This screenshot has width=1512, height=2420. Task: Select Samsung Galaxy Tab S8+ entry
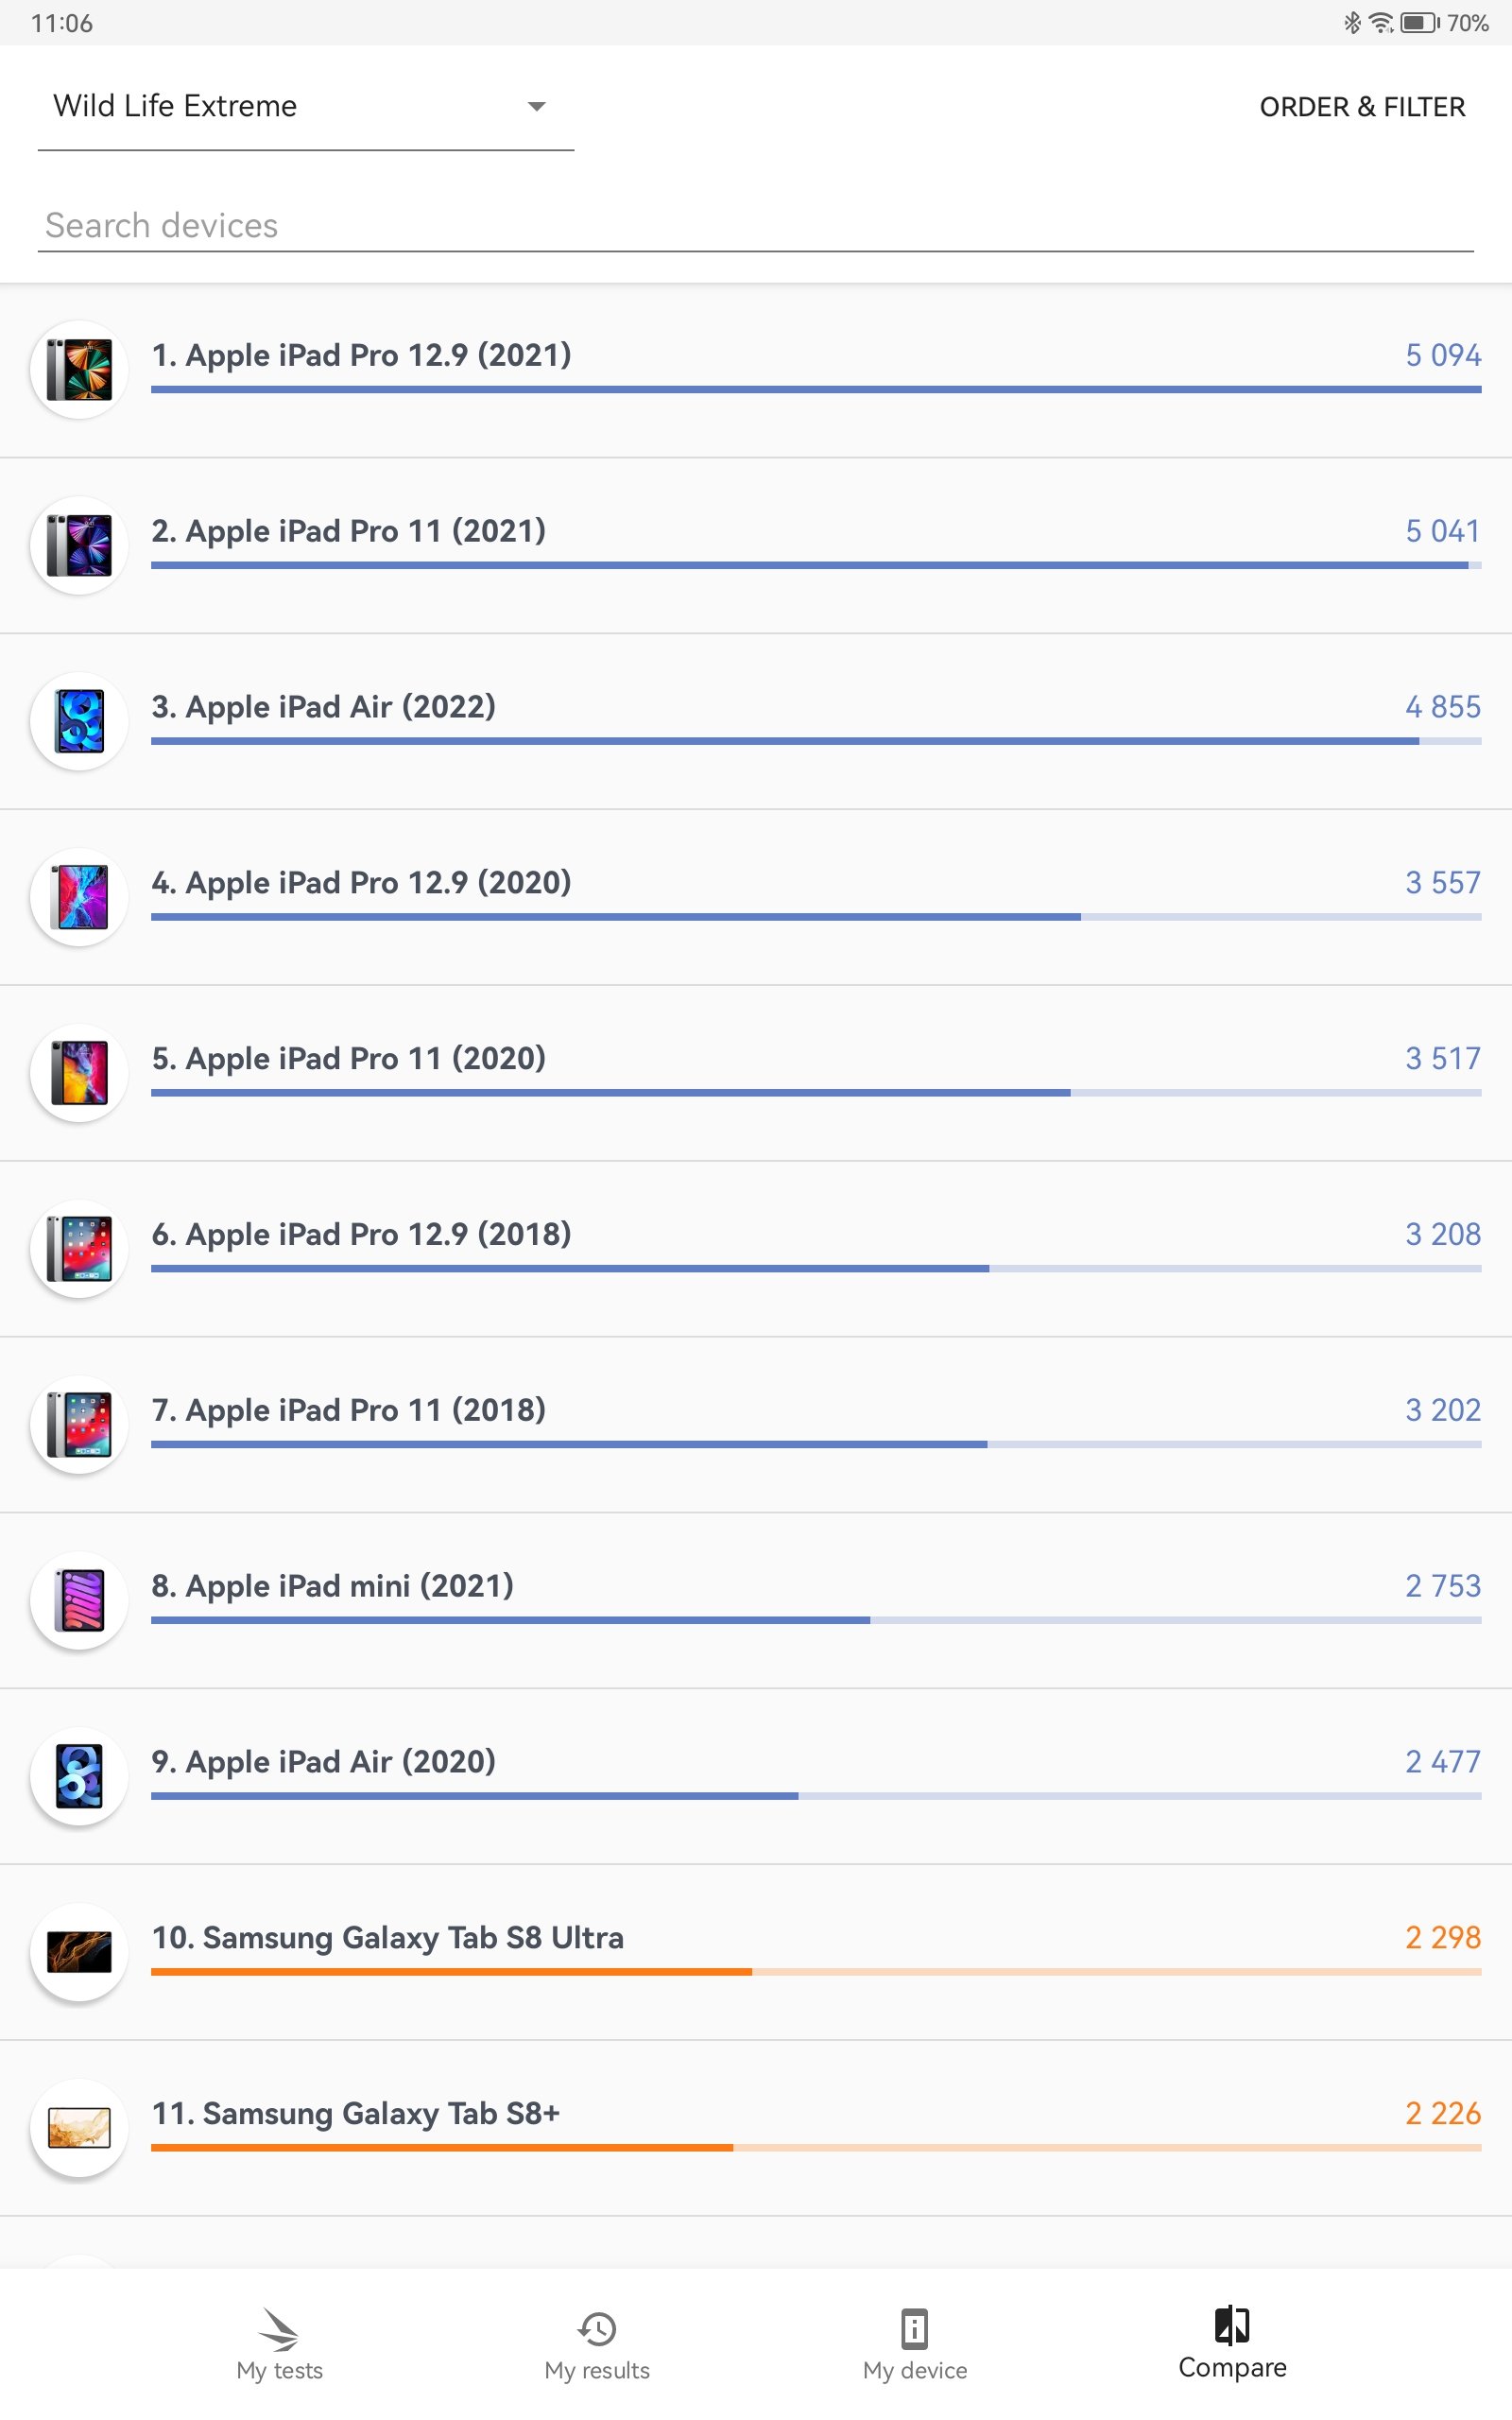click(756, 2128)
